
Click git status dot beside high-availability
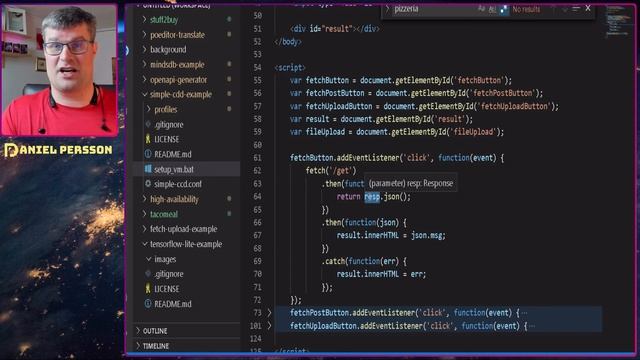coord(229,199)
